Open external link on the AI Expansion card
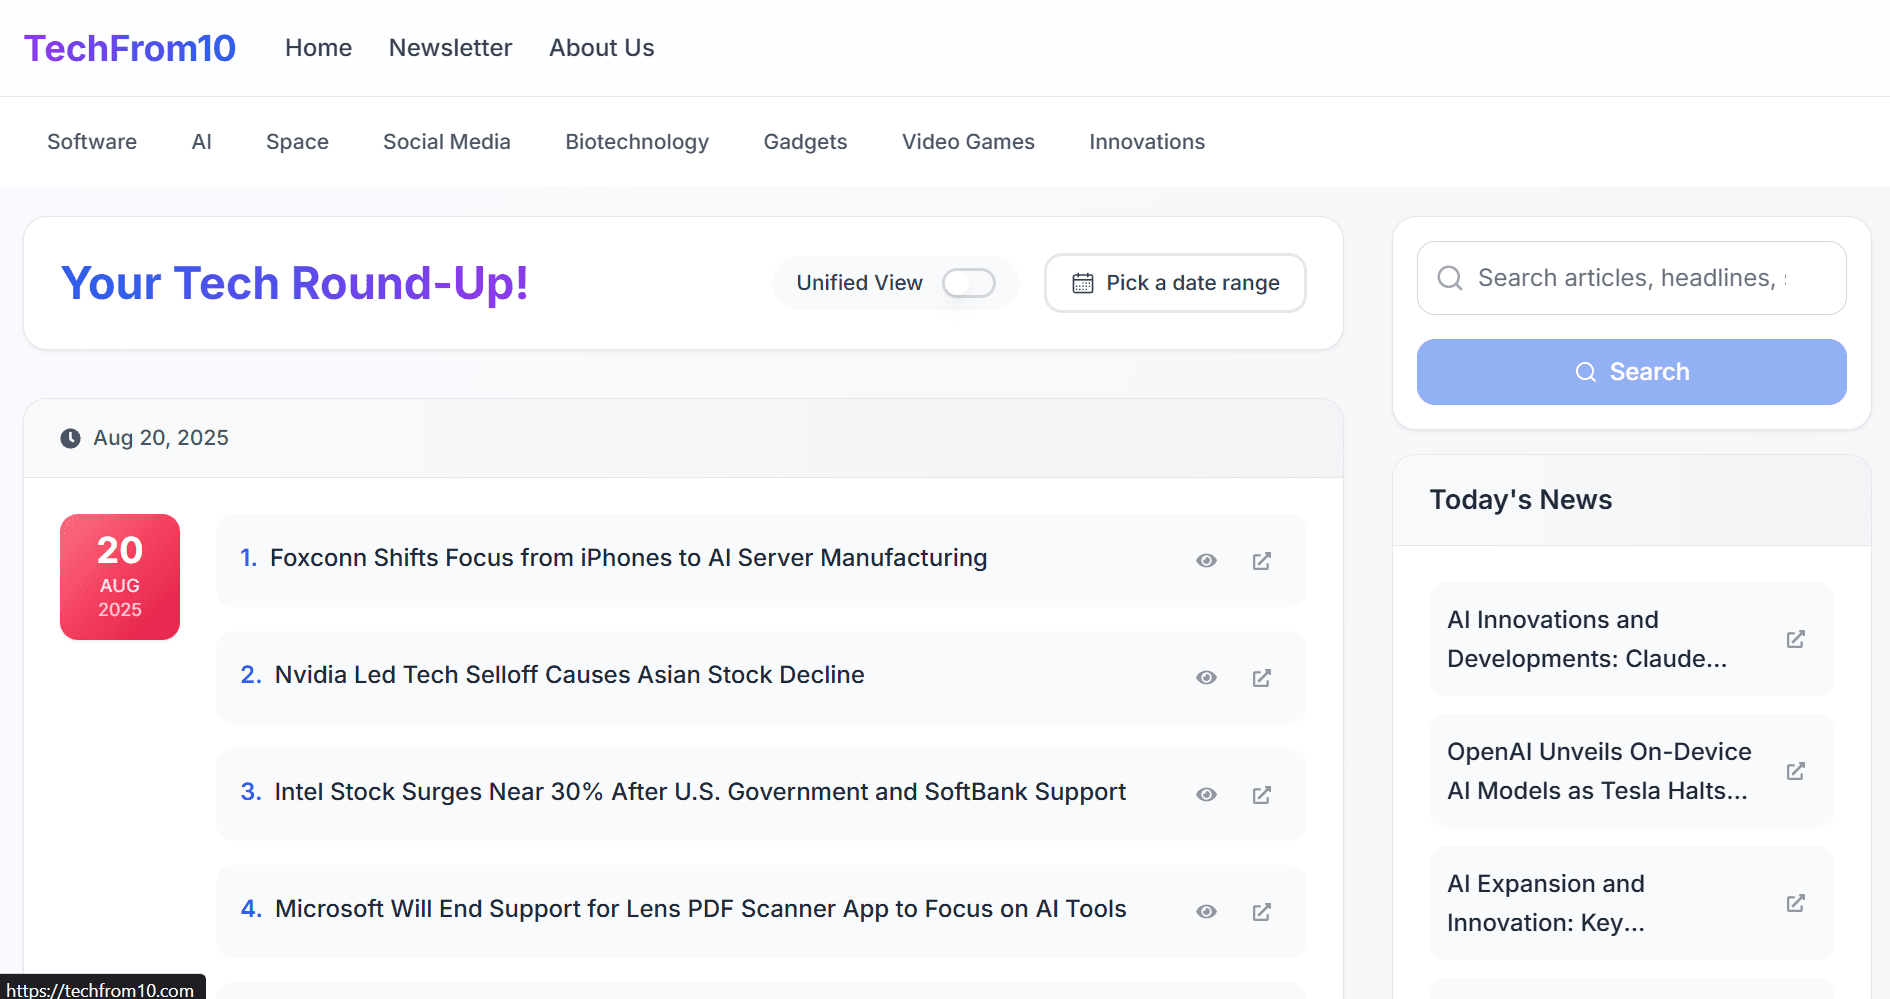Image resolution: width=1890 pixels, height=999 pixels. (1796, 903)
